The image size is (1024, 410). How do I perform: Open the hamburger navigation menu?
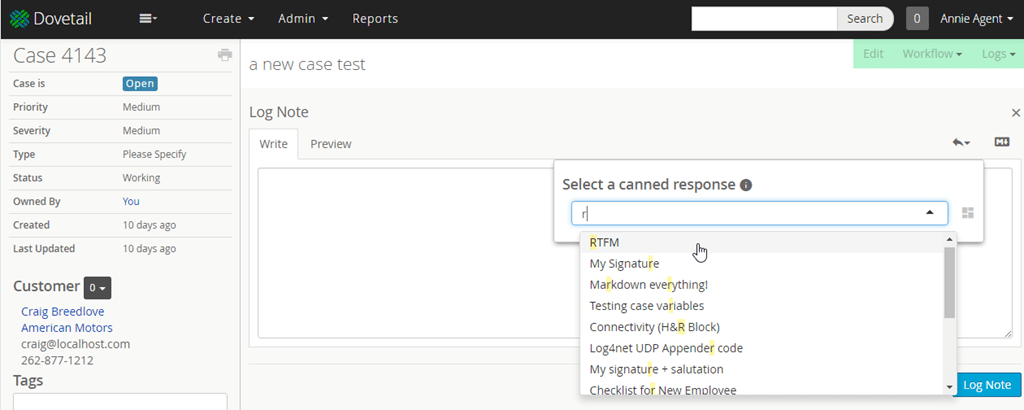pos(148,18)
